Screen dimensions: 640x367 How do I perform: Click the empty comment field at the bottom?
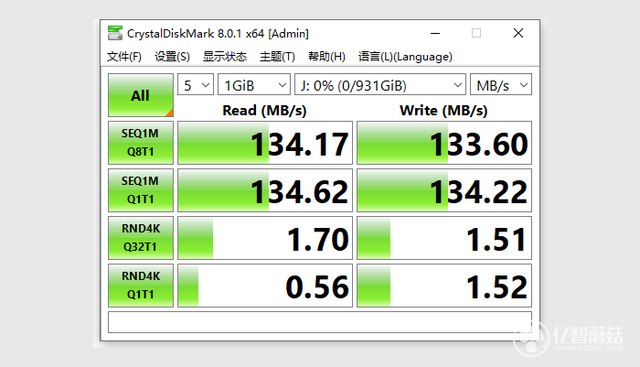(x=320, y=322)
